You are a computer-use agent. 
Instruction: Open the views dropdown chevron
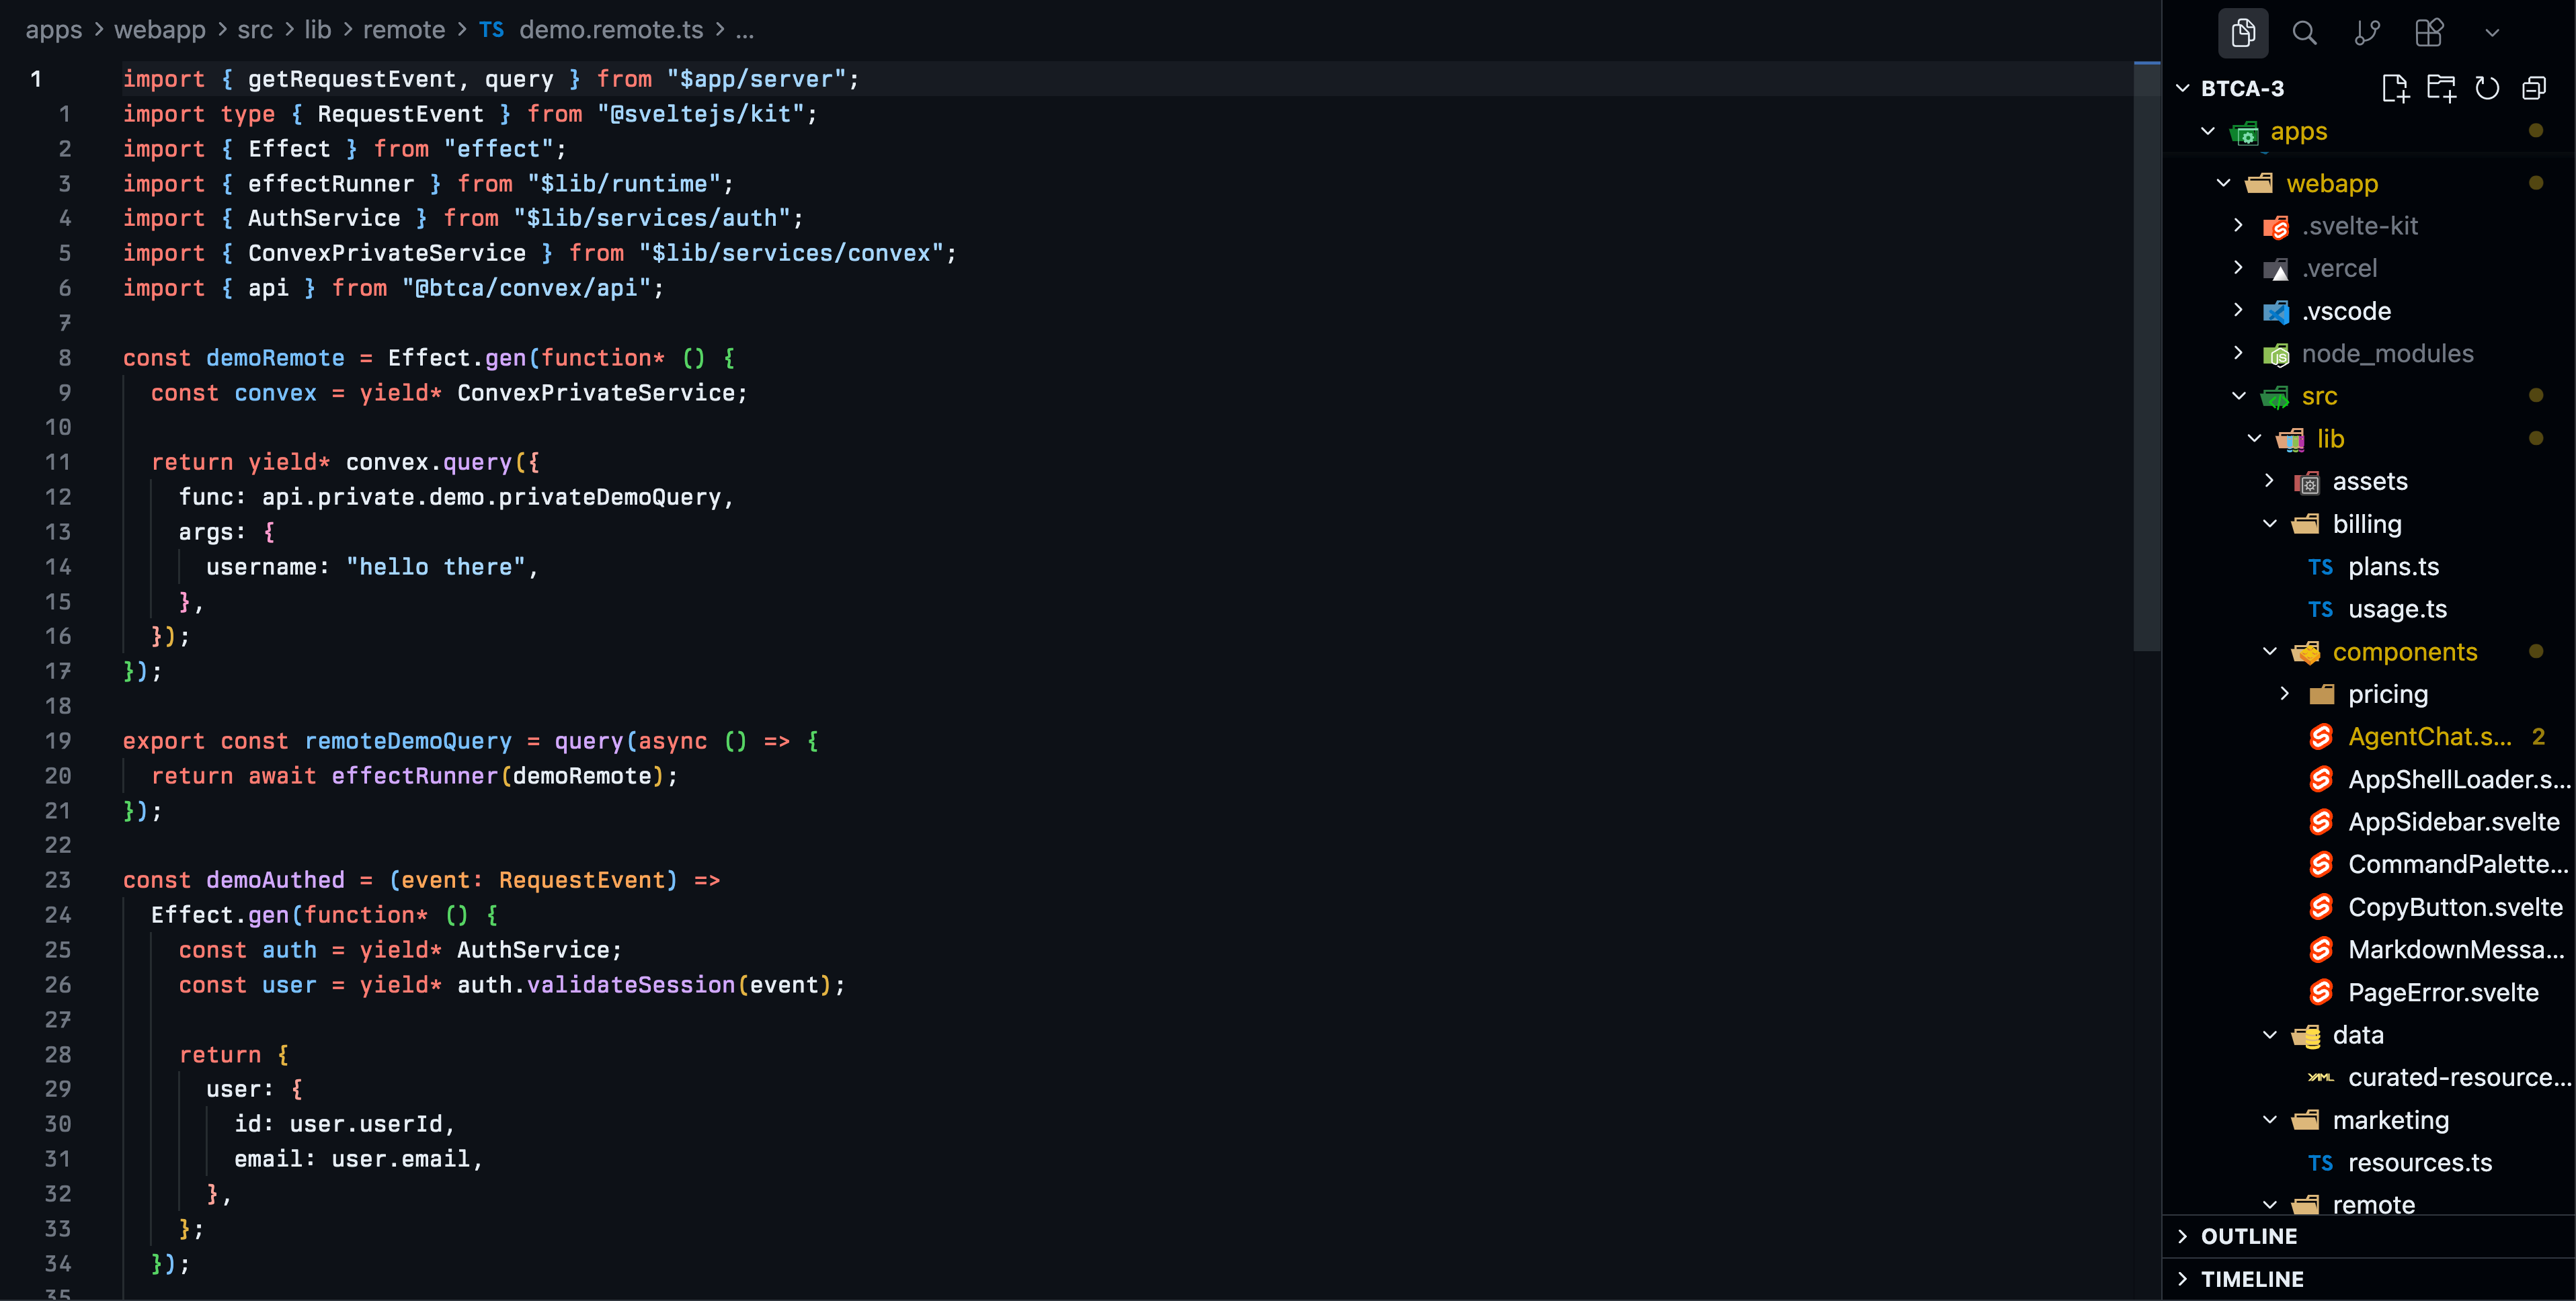coord(2493,33)
